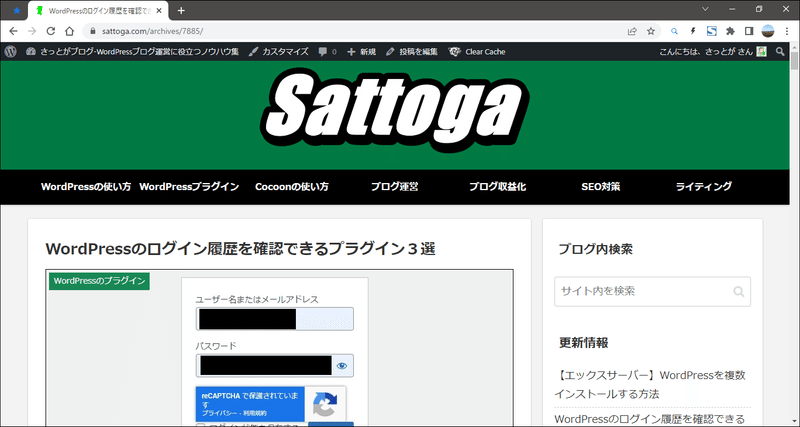Open WordPressプラグイン navigation item
800x427 pixels.
(189, 187)
